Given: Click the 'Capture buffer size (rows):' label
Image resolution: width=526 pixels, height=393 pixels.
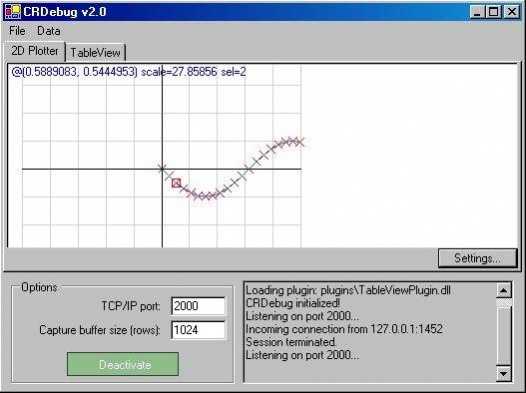Looking at the screenshot, I should (x=100, y=330).
